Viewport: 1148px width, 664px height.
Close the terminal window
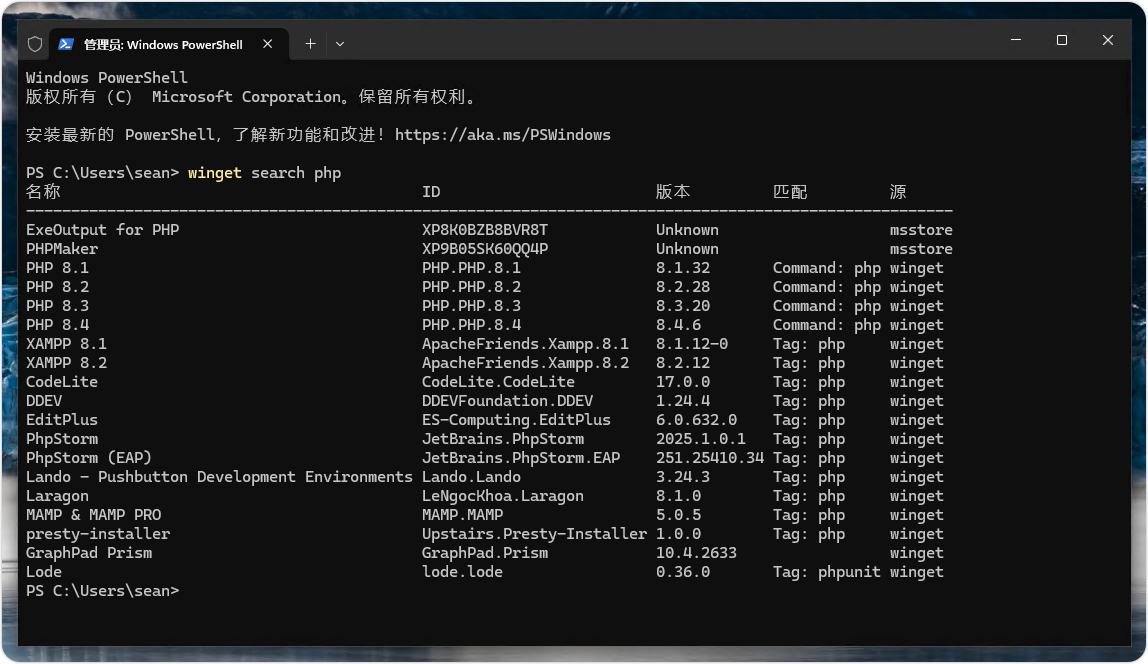click(1108, 40)
